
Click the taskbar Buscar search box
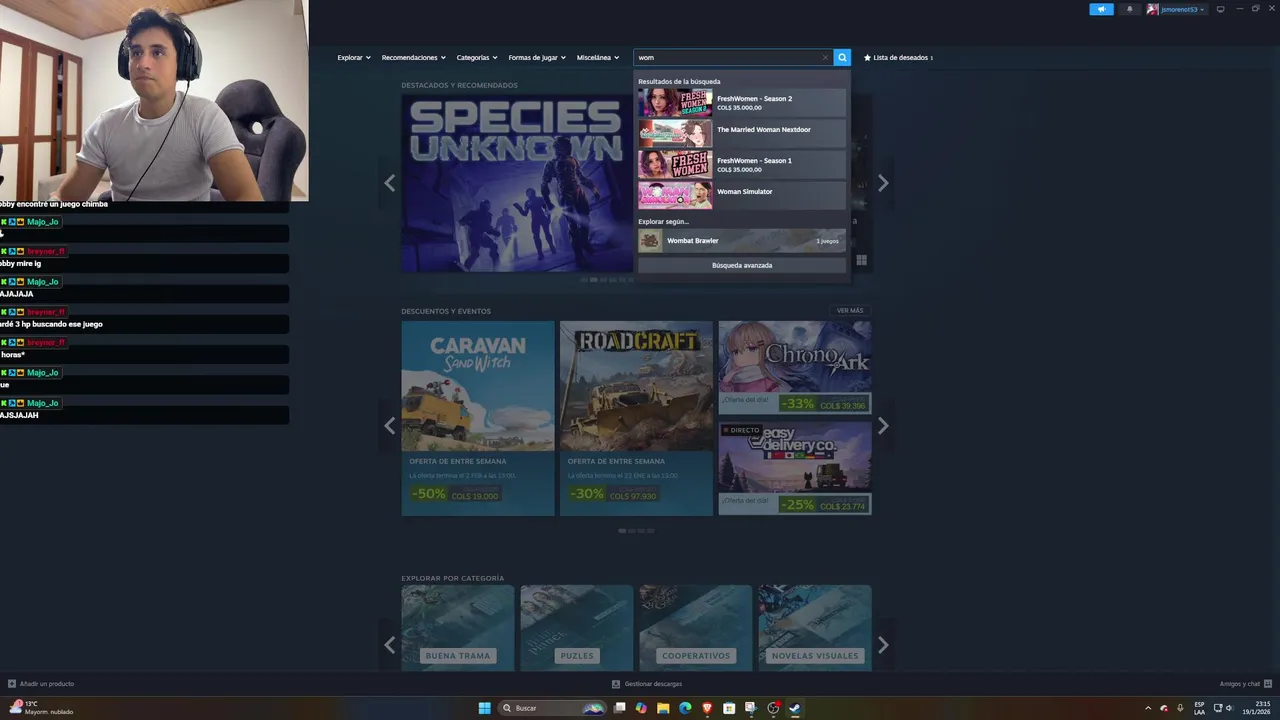[x=553, y=708]
